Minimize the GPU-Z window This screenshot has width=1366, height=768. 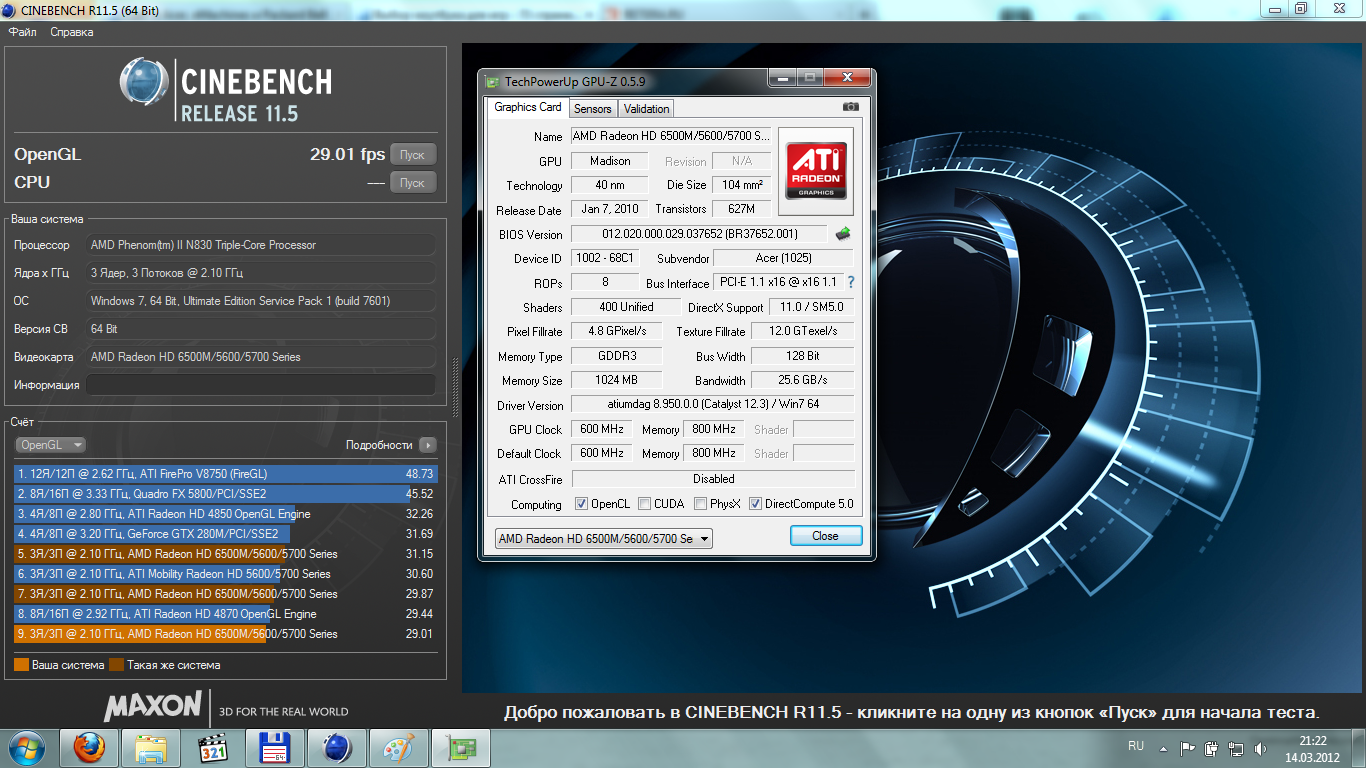tap(781, 78)
